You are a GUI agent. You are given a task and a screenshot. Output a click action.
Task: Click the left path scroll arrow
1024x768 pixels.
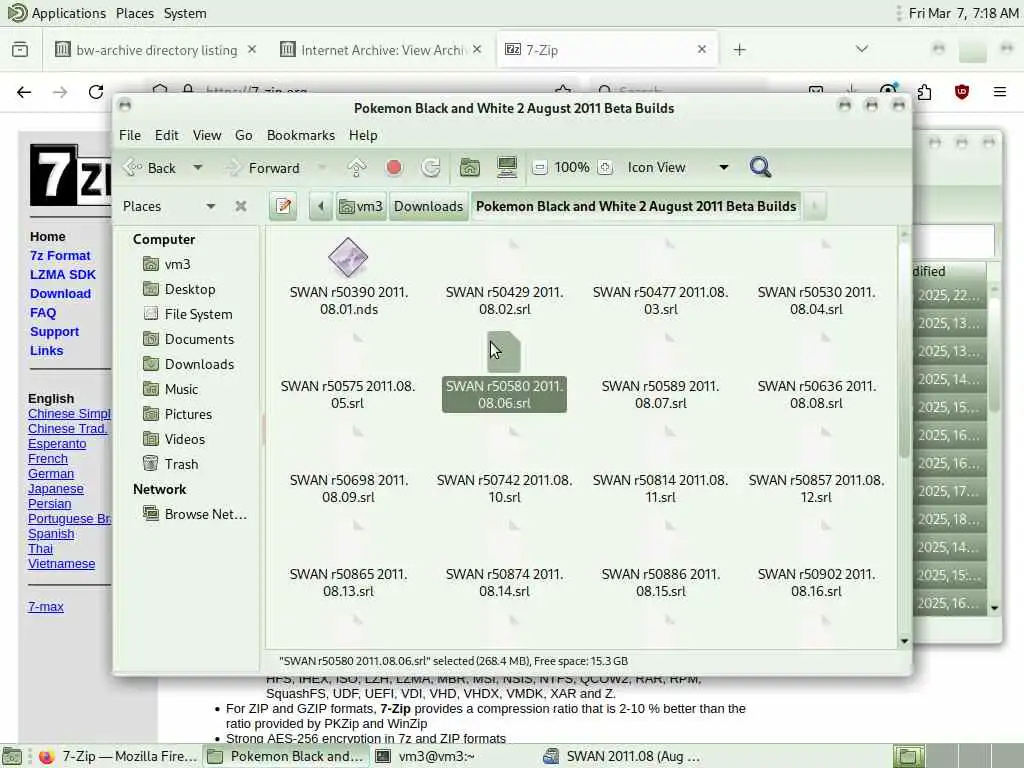click(321, 206)
